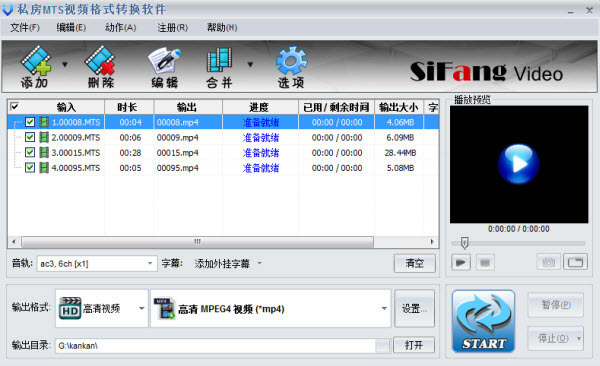Click the 打开 open folder button
Image resolution: width=600 pixels, height=366 pixels.
(414, 345)
